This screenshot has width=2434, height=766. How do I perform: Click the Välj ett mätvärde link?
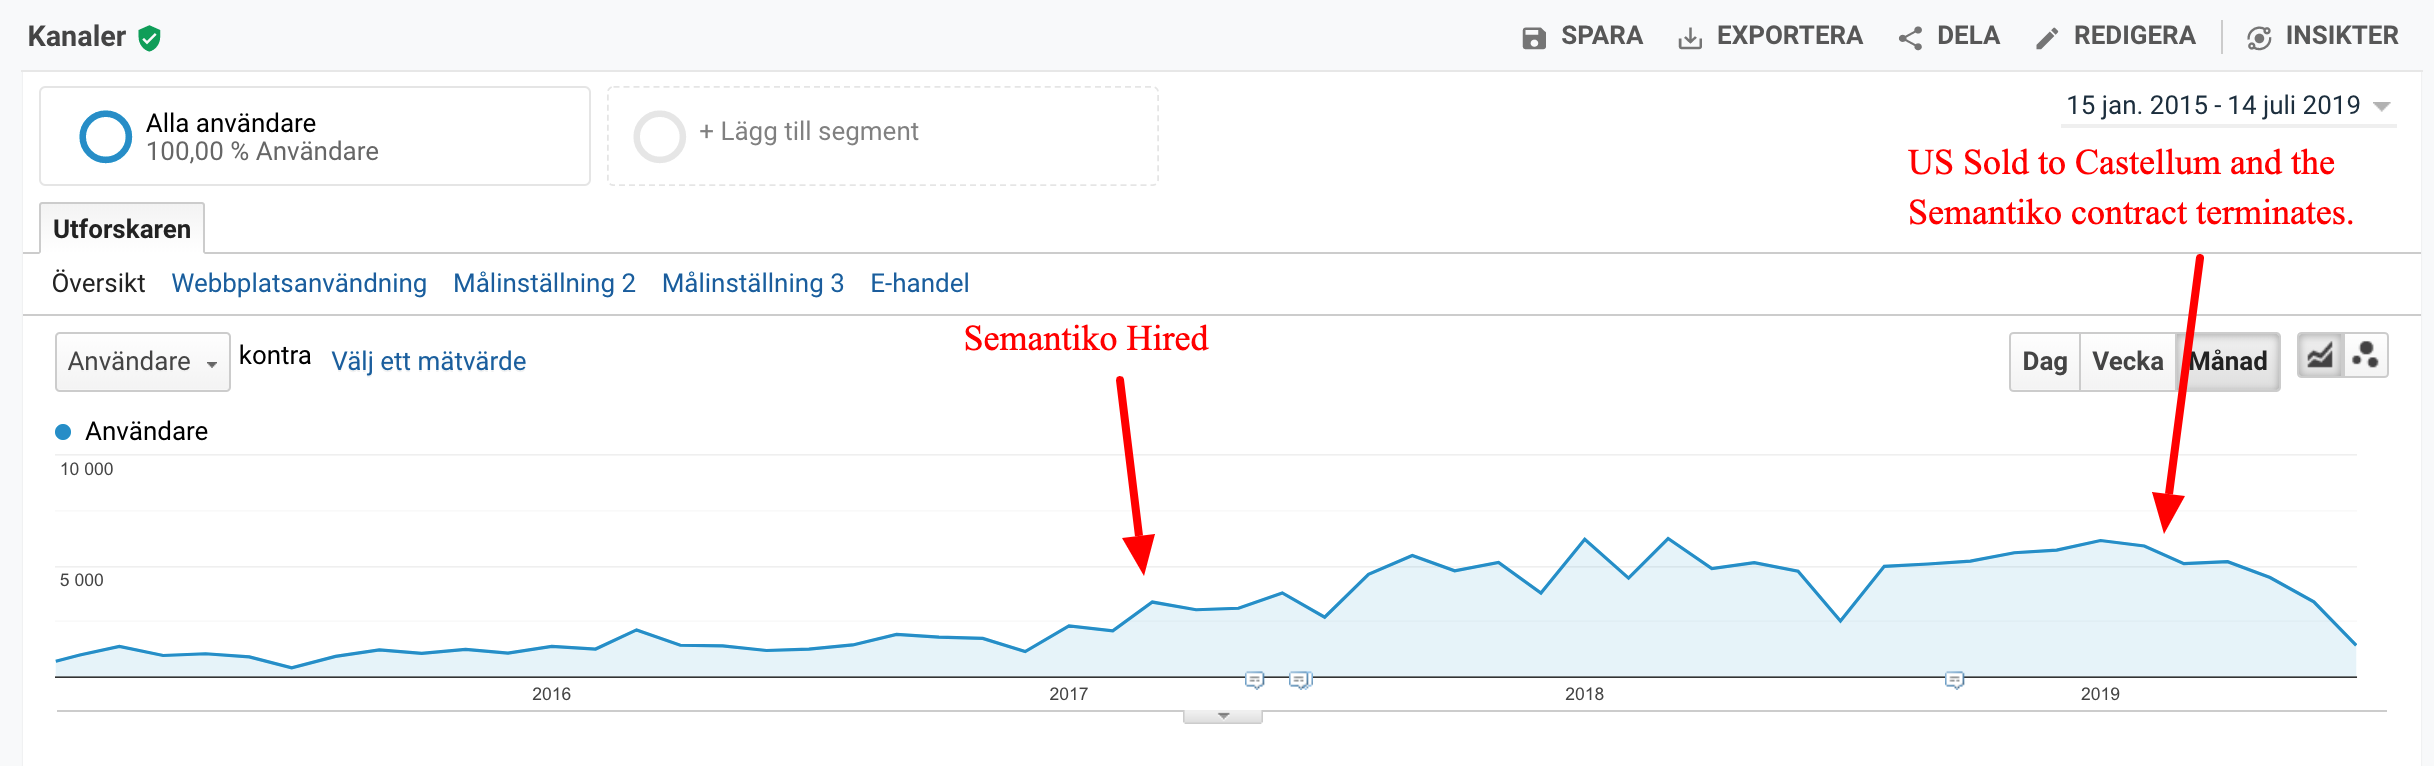click(x=428, y=361)
